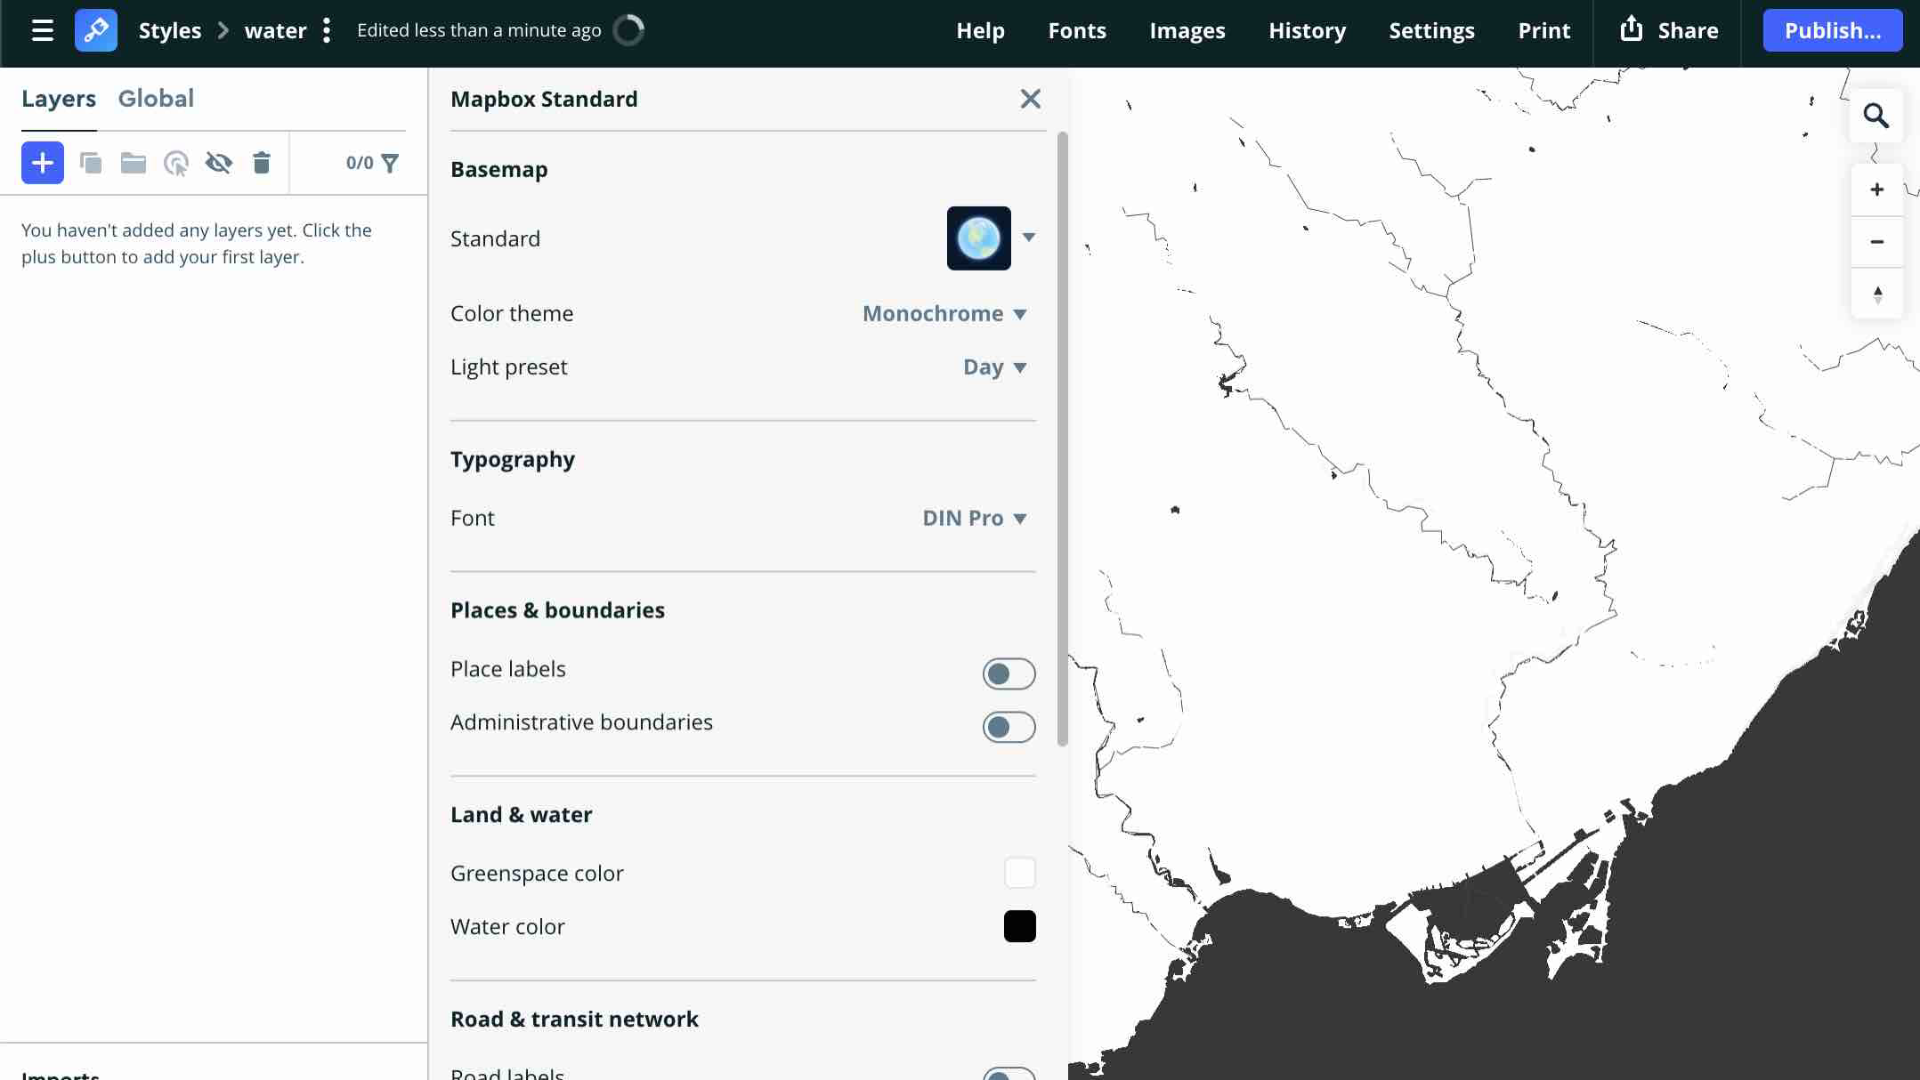Click the Delete layer trash icon

(261, 162)
